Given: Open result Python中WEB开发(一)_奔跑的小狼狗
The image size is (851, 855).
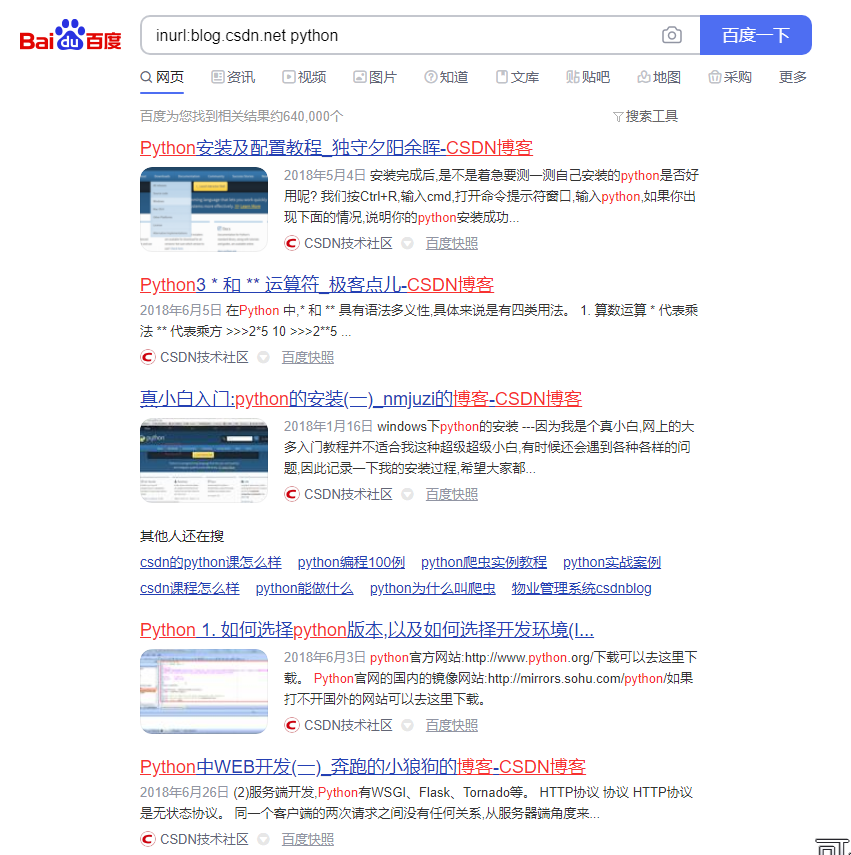Looking at the screenshot, I should point(363,767).
